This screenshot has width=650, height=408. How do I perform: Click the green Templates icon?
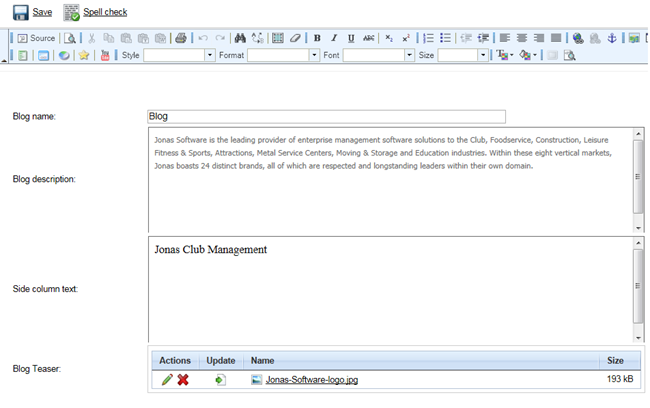tap(23, 55)
